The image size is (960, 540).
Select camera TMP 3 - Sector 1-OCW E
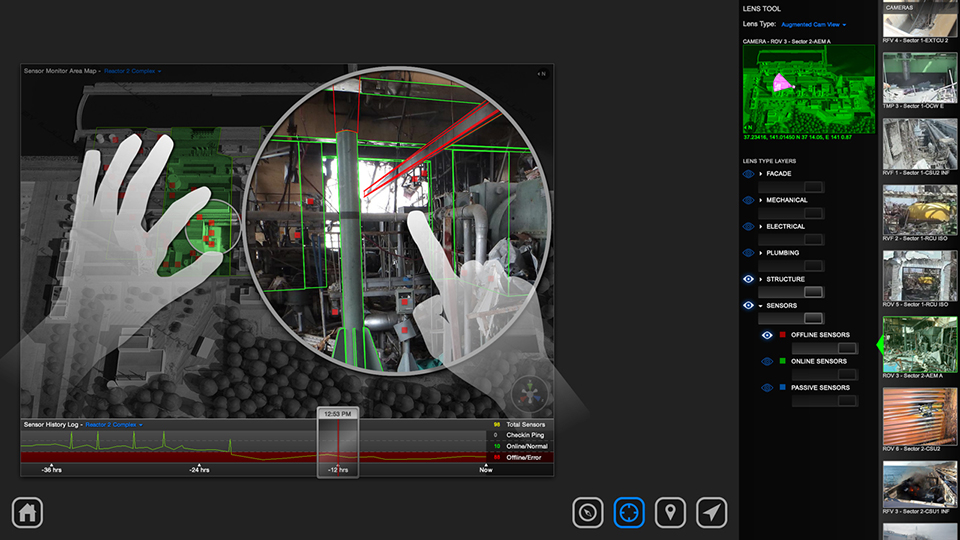point(920,81)
